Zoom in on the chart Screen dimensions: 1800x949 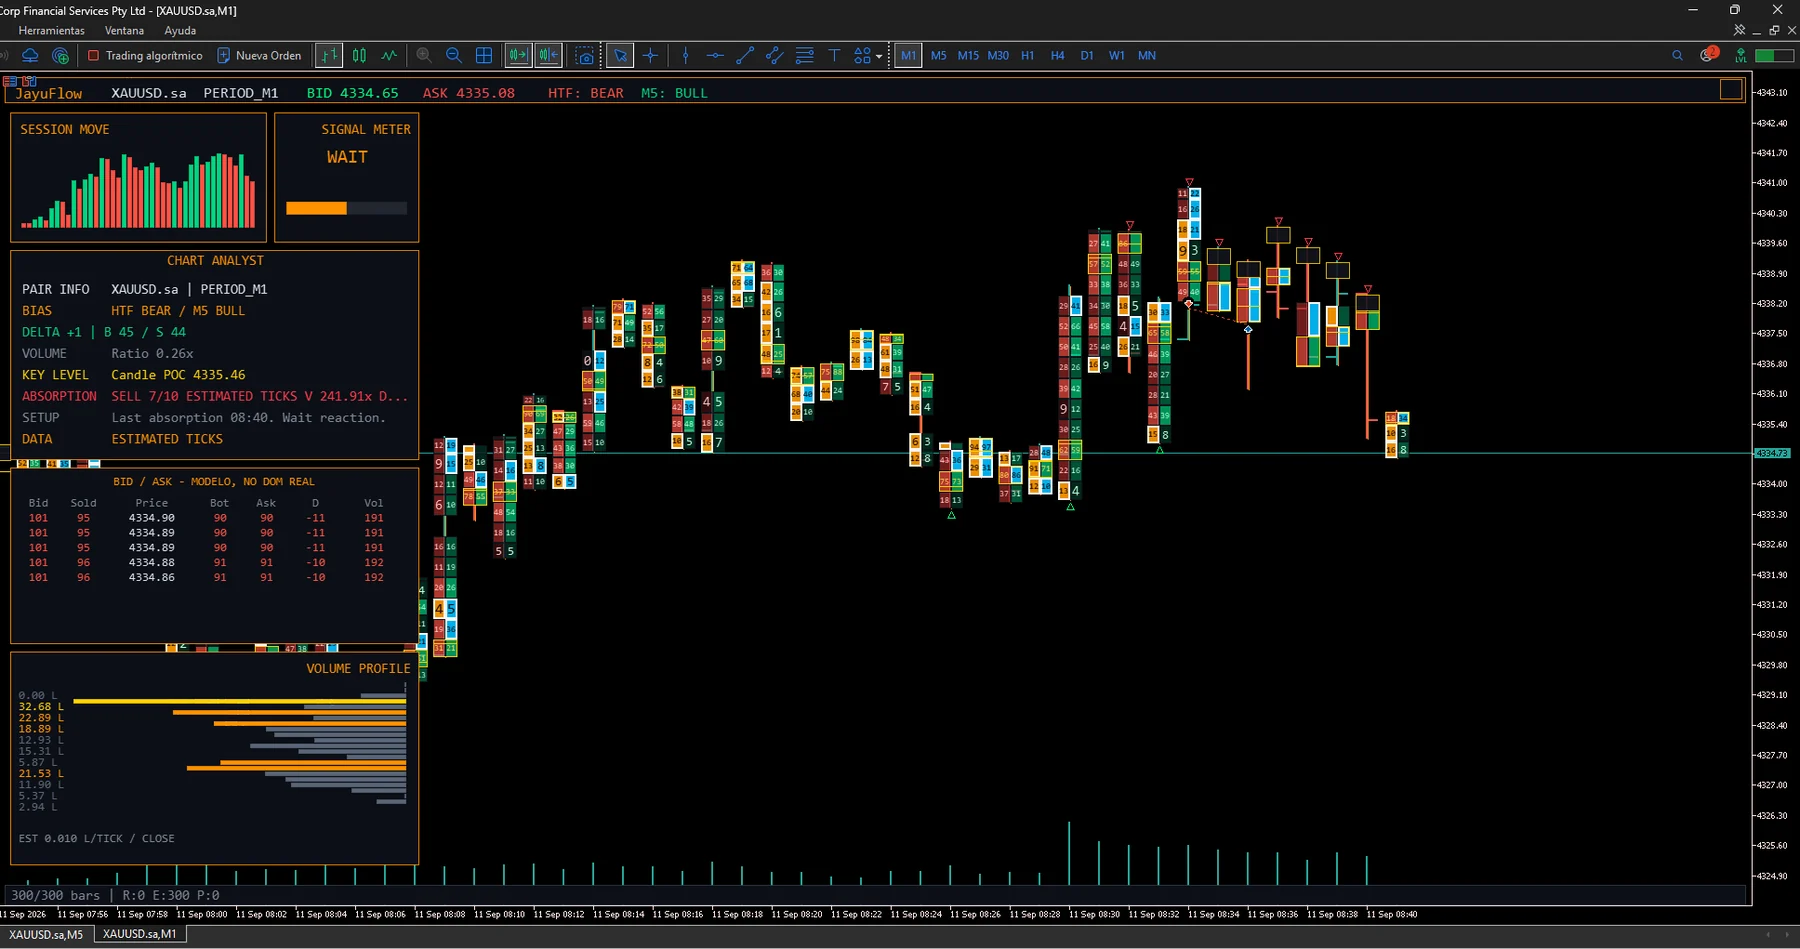pyautogui.click(x=424, y=56)
